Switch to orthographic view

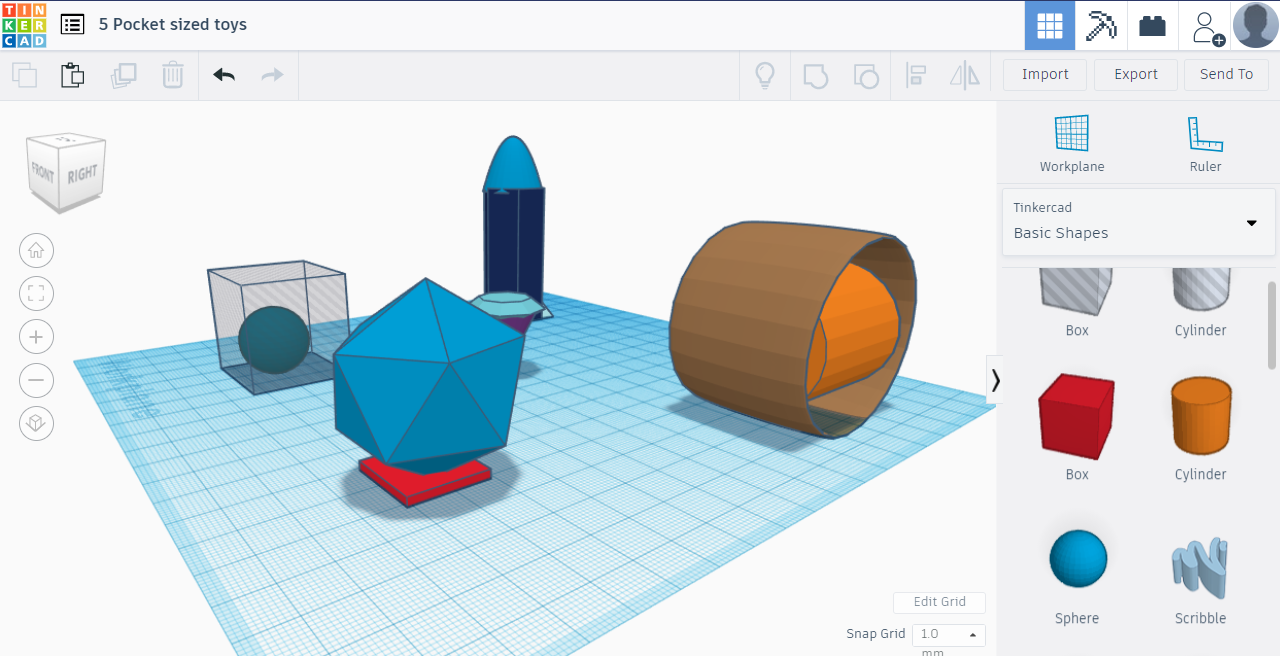tap(36, 423)
